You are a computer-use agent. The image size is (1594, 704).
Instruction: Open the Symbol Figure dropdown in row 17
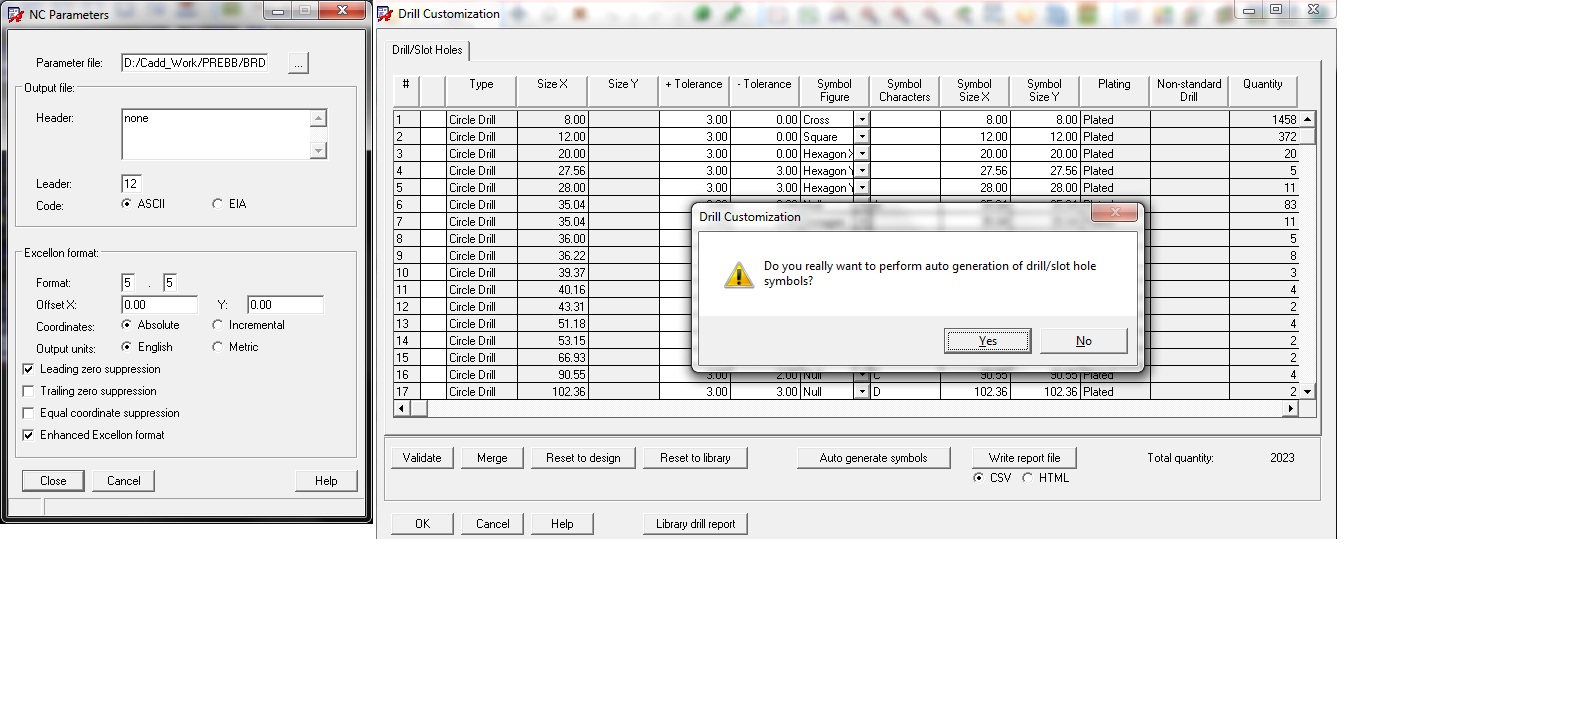pos(861,392)
